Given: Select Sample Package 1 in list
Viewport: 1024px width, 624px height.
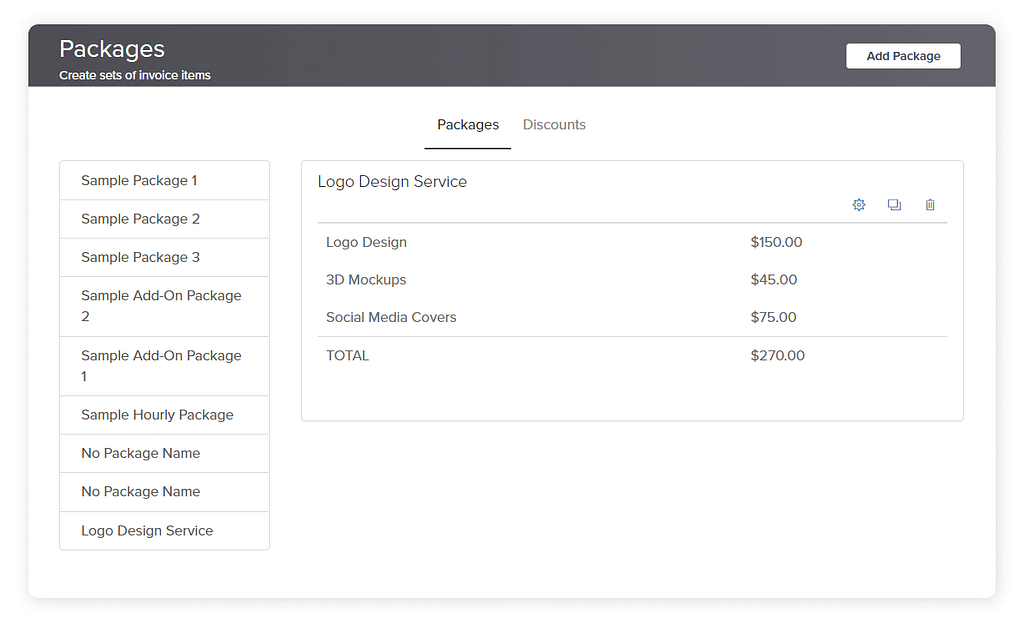Looking at the screenshot, I should (x=165, y=181).
